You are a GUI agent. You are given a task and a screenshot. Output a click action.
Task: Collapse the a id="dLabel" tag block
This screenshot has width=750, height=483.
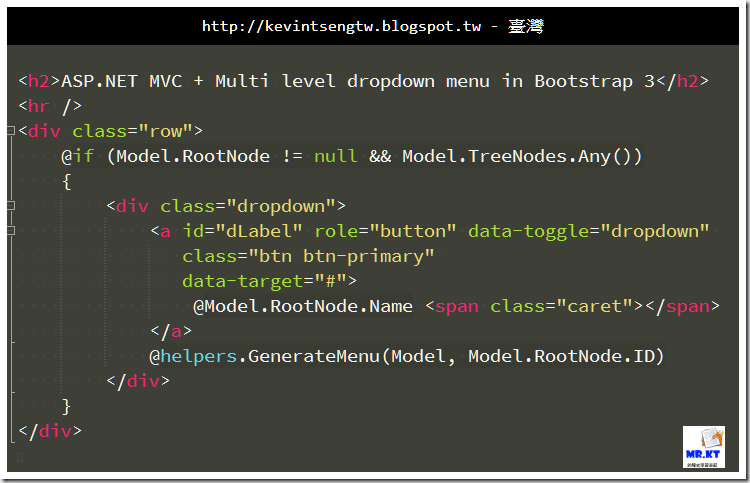pos(11,231)
